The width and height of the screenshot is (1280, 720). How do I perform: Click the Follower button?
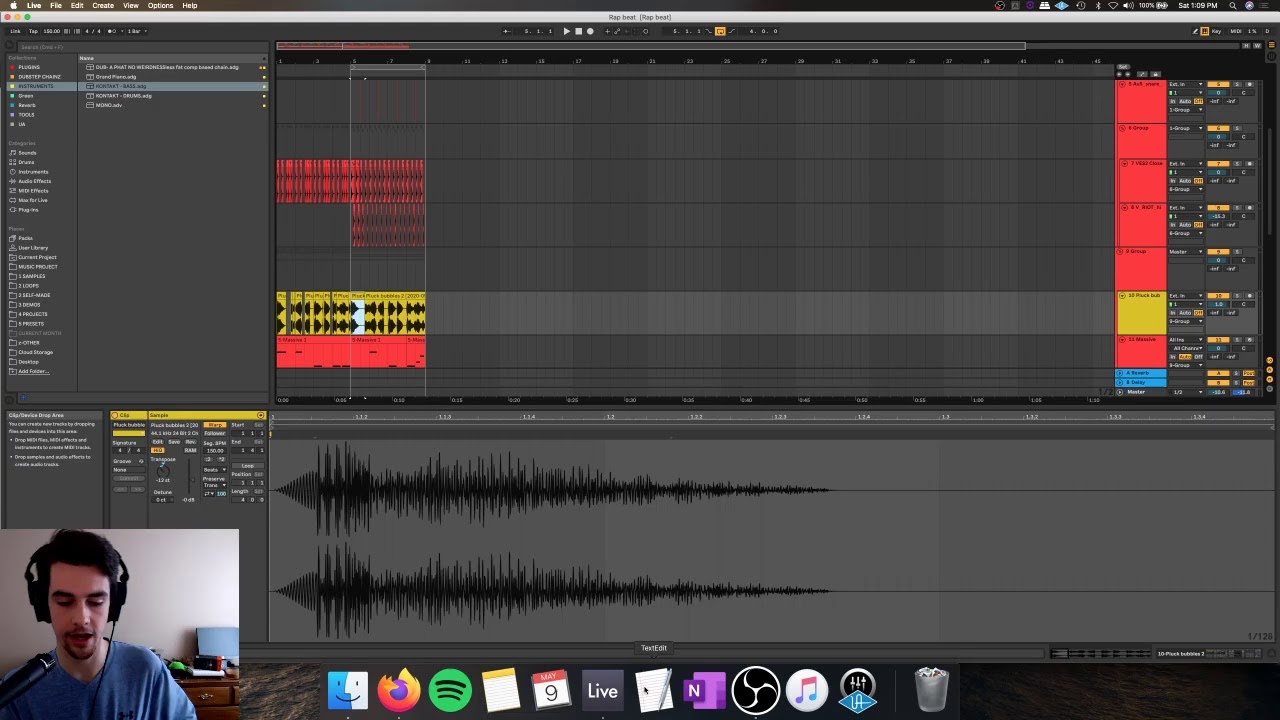(x=215, y=434)
